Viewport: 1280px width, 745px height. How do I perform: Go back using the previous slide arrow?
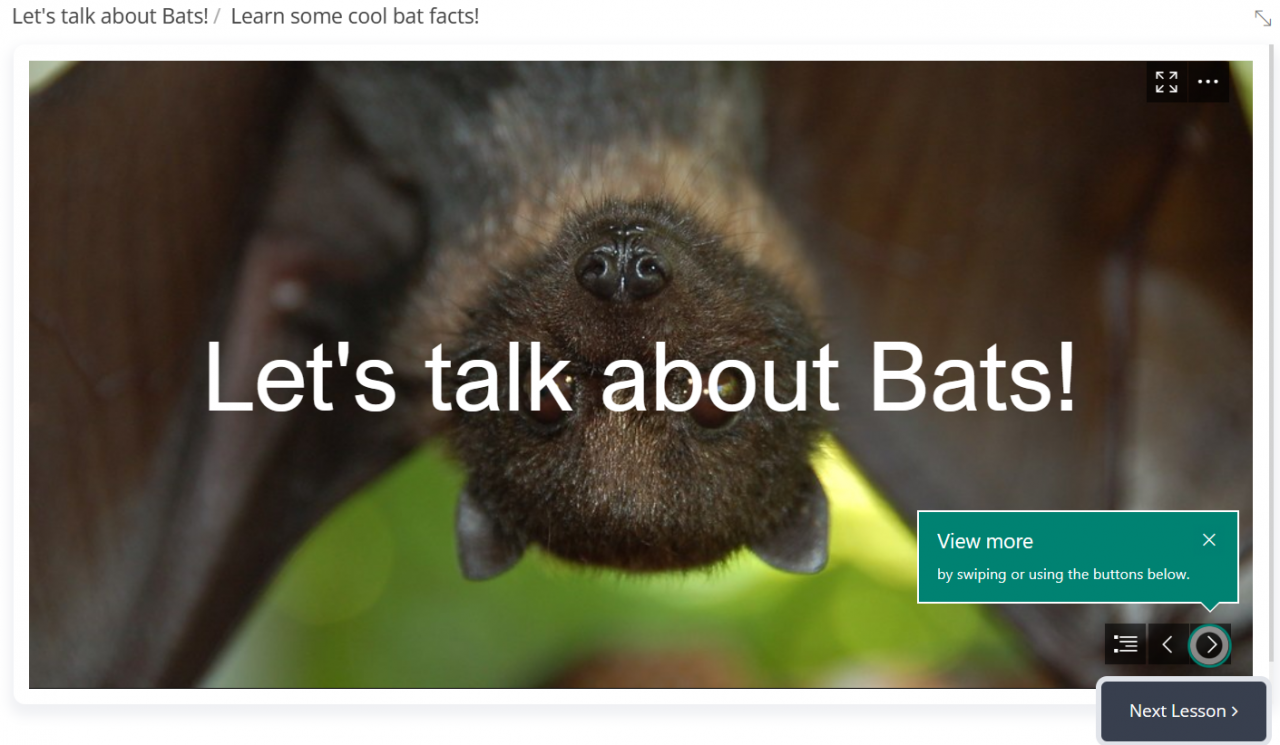1167,644
